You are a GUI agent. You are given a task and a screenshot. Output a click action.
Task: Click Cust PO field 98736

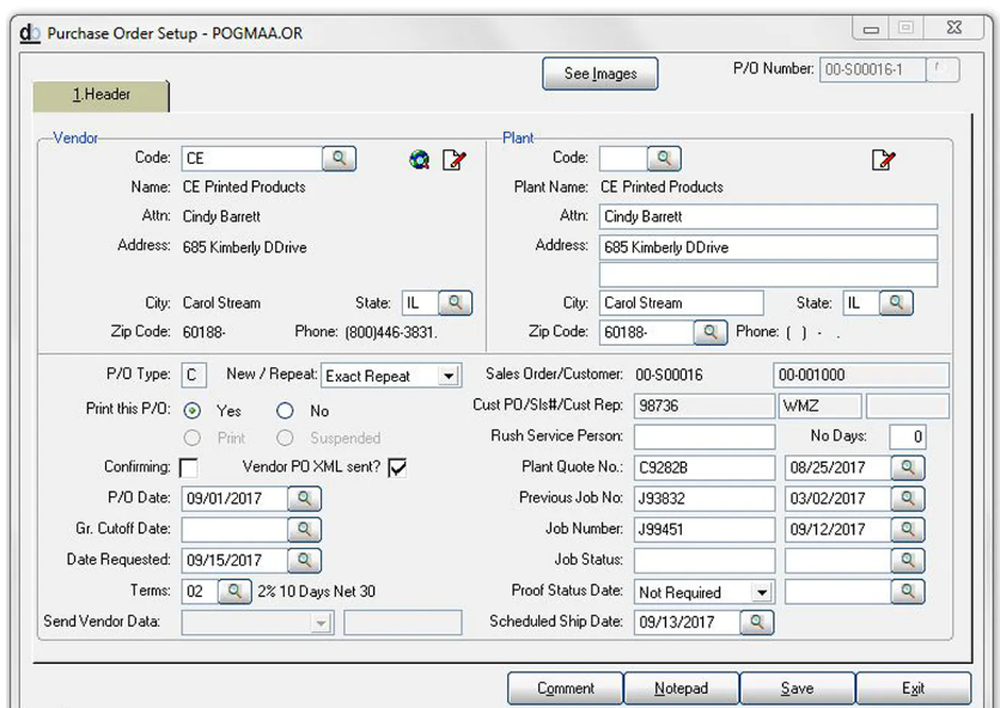click(x=705, y=406)
